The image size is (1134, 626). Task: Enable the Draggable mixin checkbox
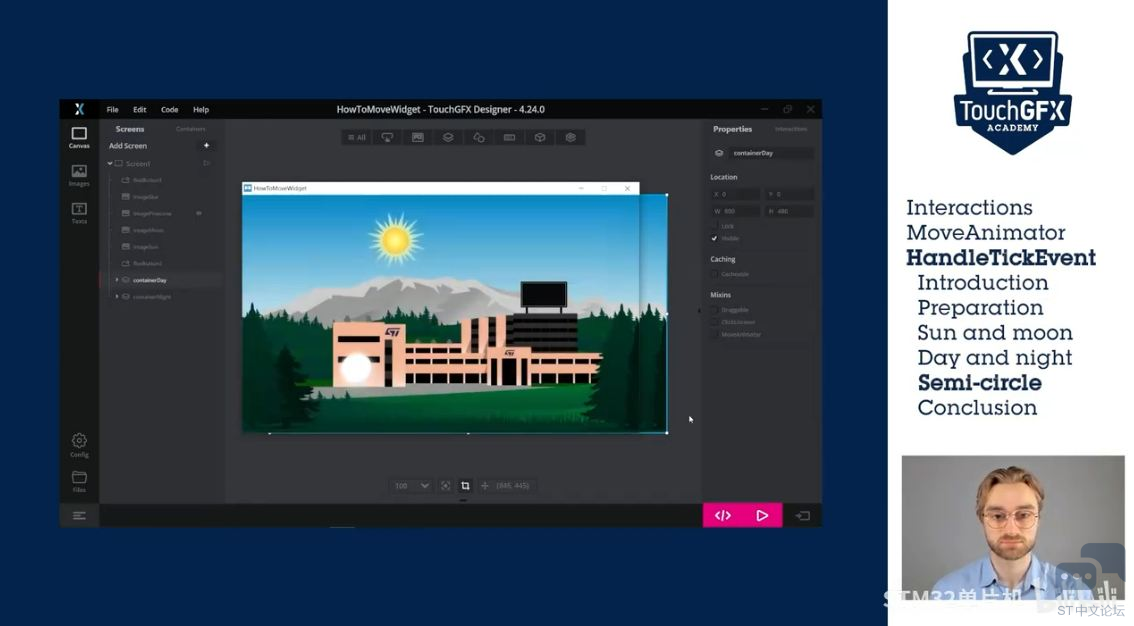coord(714,310)
